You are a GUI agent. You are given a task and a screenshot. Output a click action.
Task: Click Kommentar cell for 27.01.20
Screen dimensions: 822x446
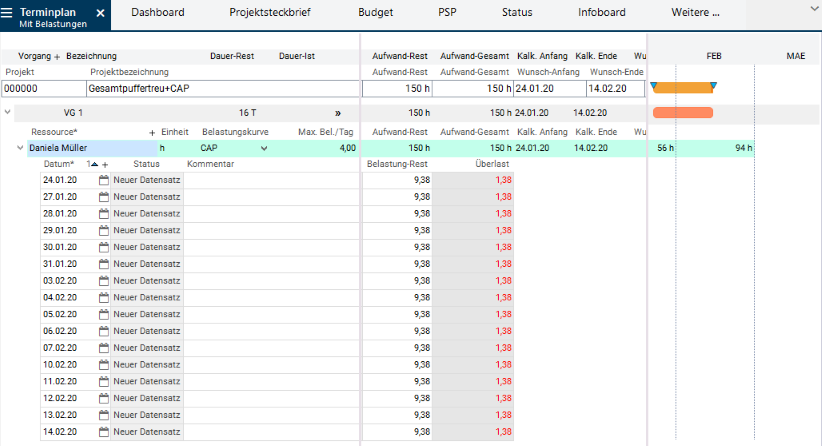click(271, 197)
